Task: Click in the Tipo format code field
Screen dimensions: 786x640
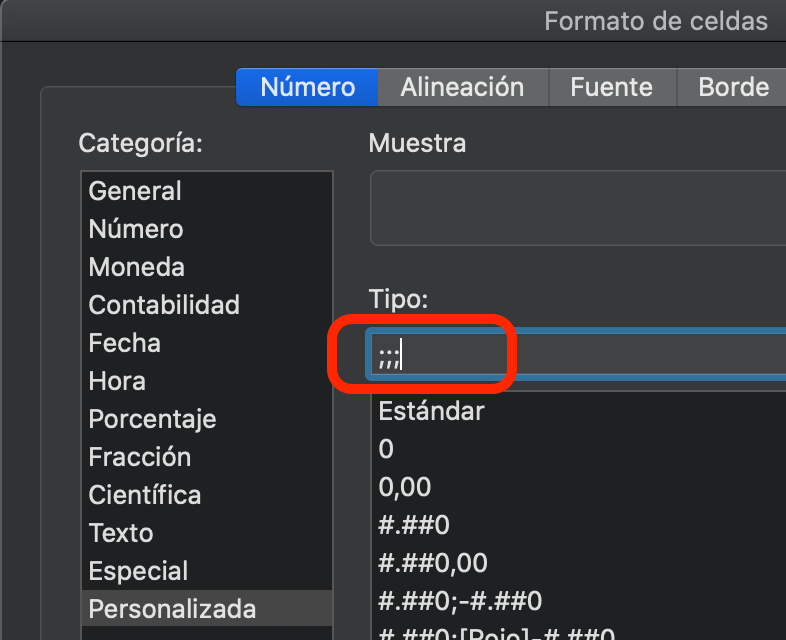Action: pyautogui.click(x=577, y=355)
